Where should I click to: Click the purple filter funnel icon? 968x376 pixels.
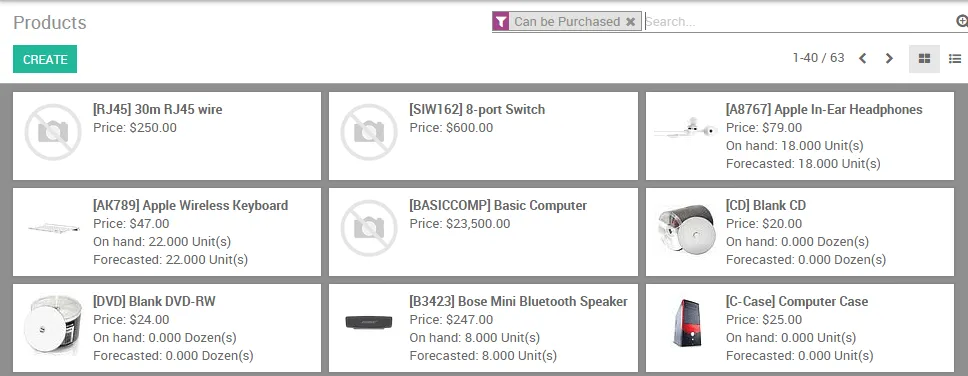click(x=501, y=22)
